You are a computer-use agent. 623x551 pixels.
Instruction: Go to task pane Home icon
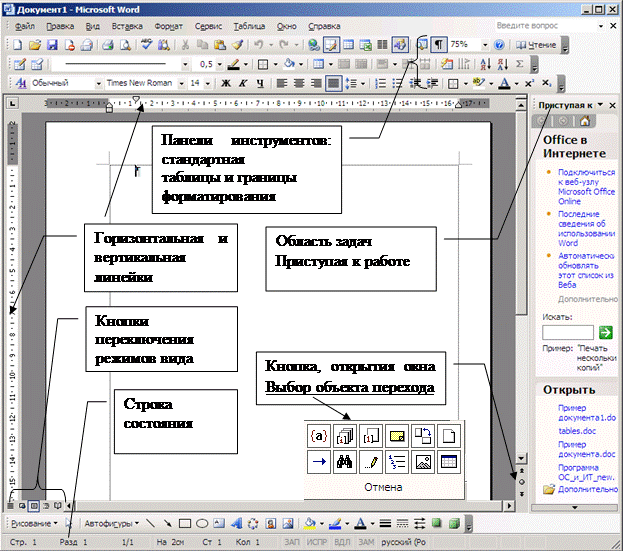(584, 121)
